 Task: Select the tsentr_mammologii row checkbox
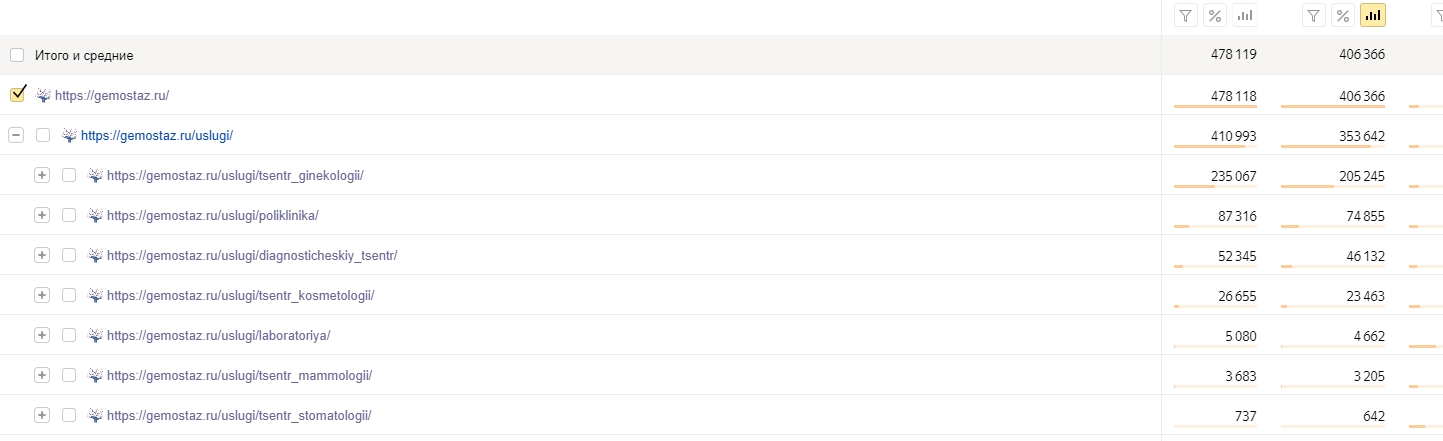coord(69,375)
